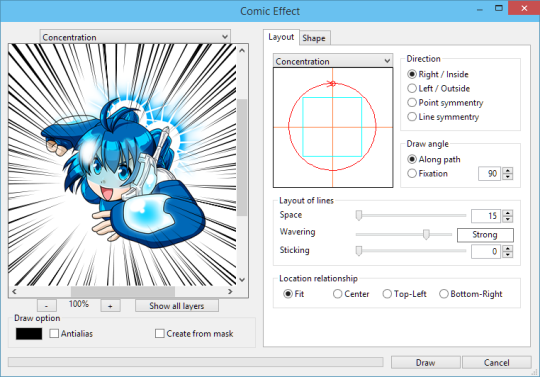Click the Space slider handle
Screen dimensions: 540x377
point(359,215)
